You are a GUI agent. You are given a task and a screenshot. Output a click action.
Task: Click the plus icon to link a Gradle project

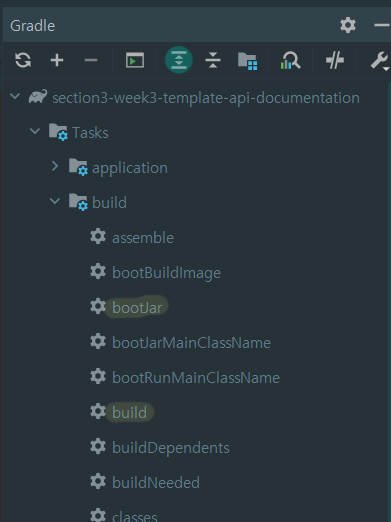tap(57, 60)
